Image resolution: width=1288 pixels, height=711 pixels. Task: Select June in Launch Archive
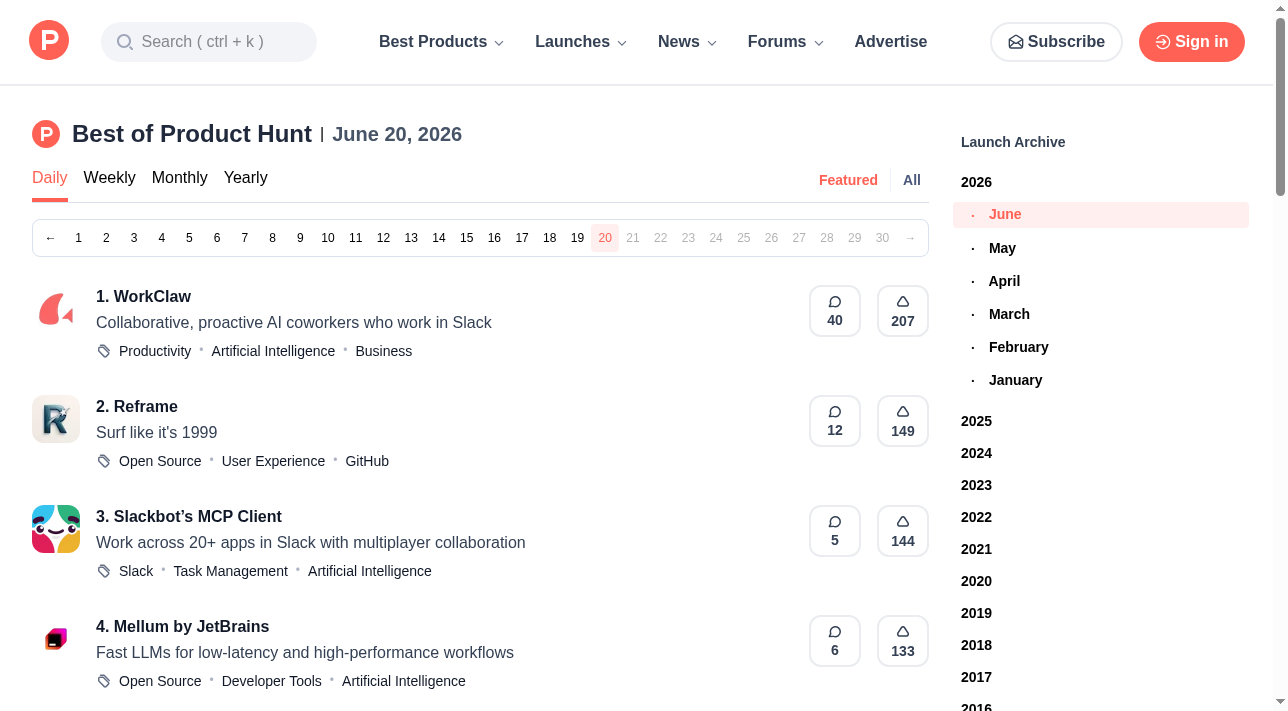tap(1101, 215)
